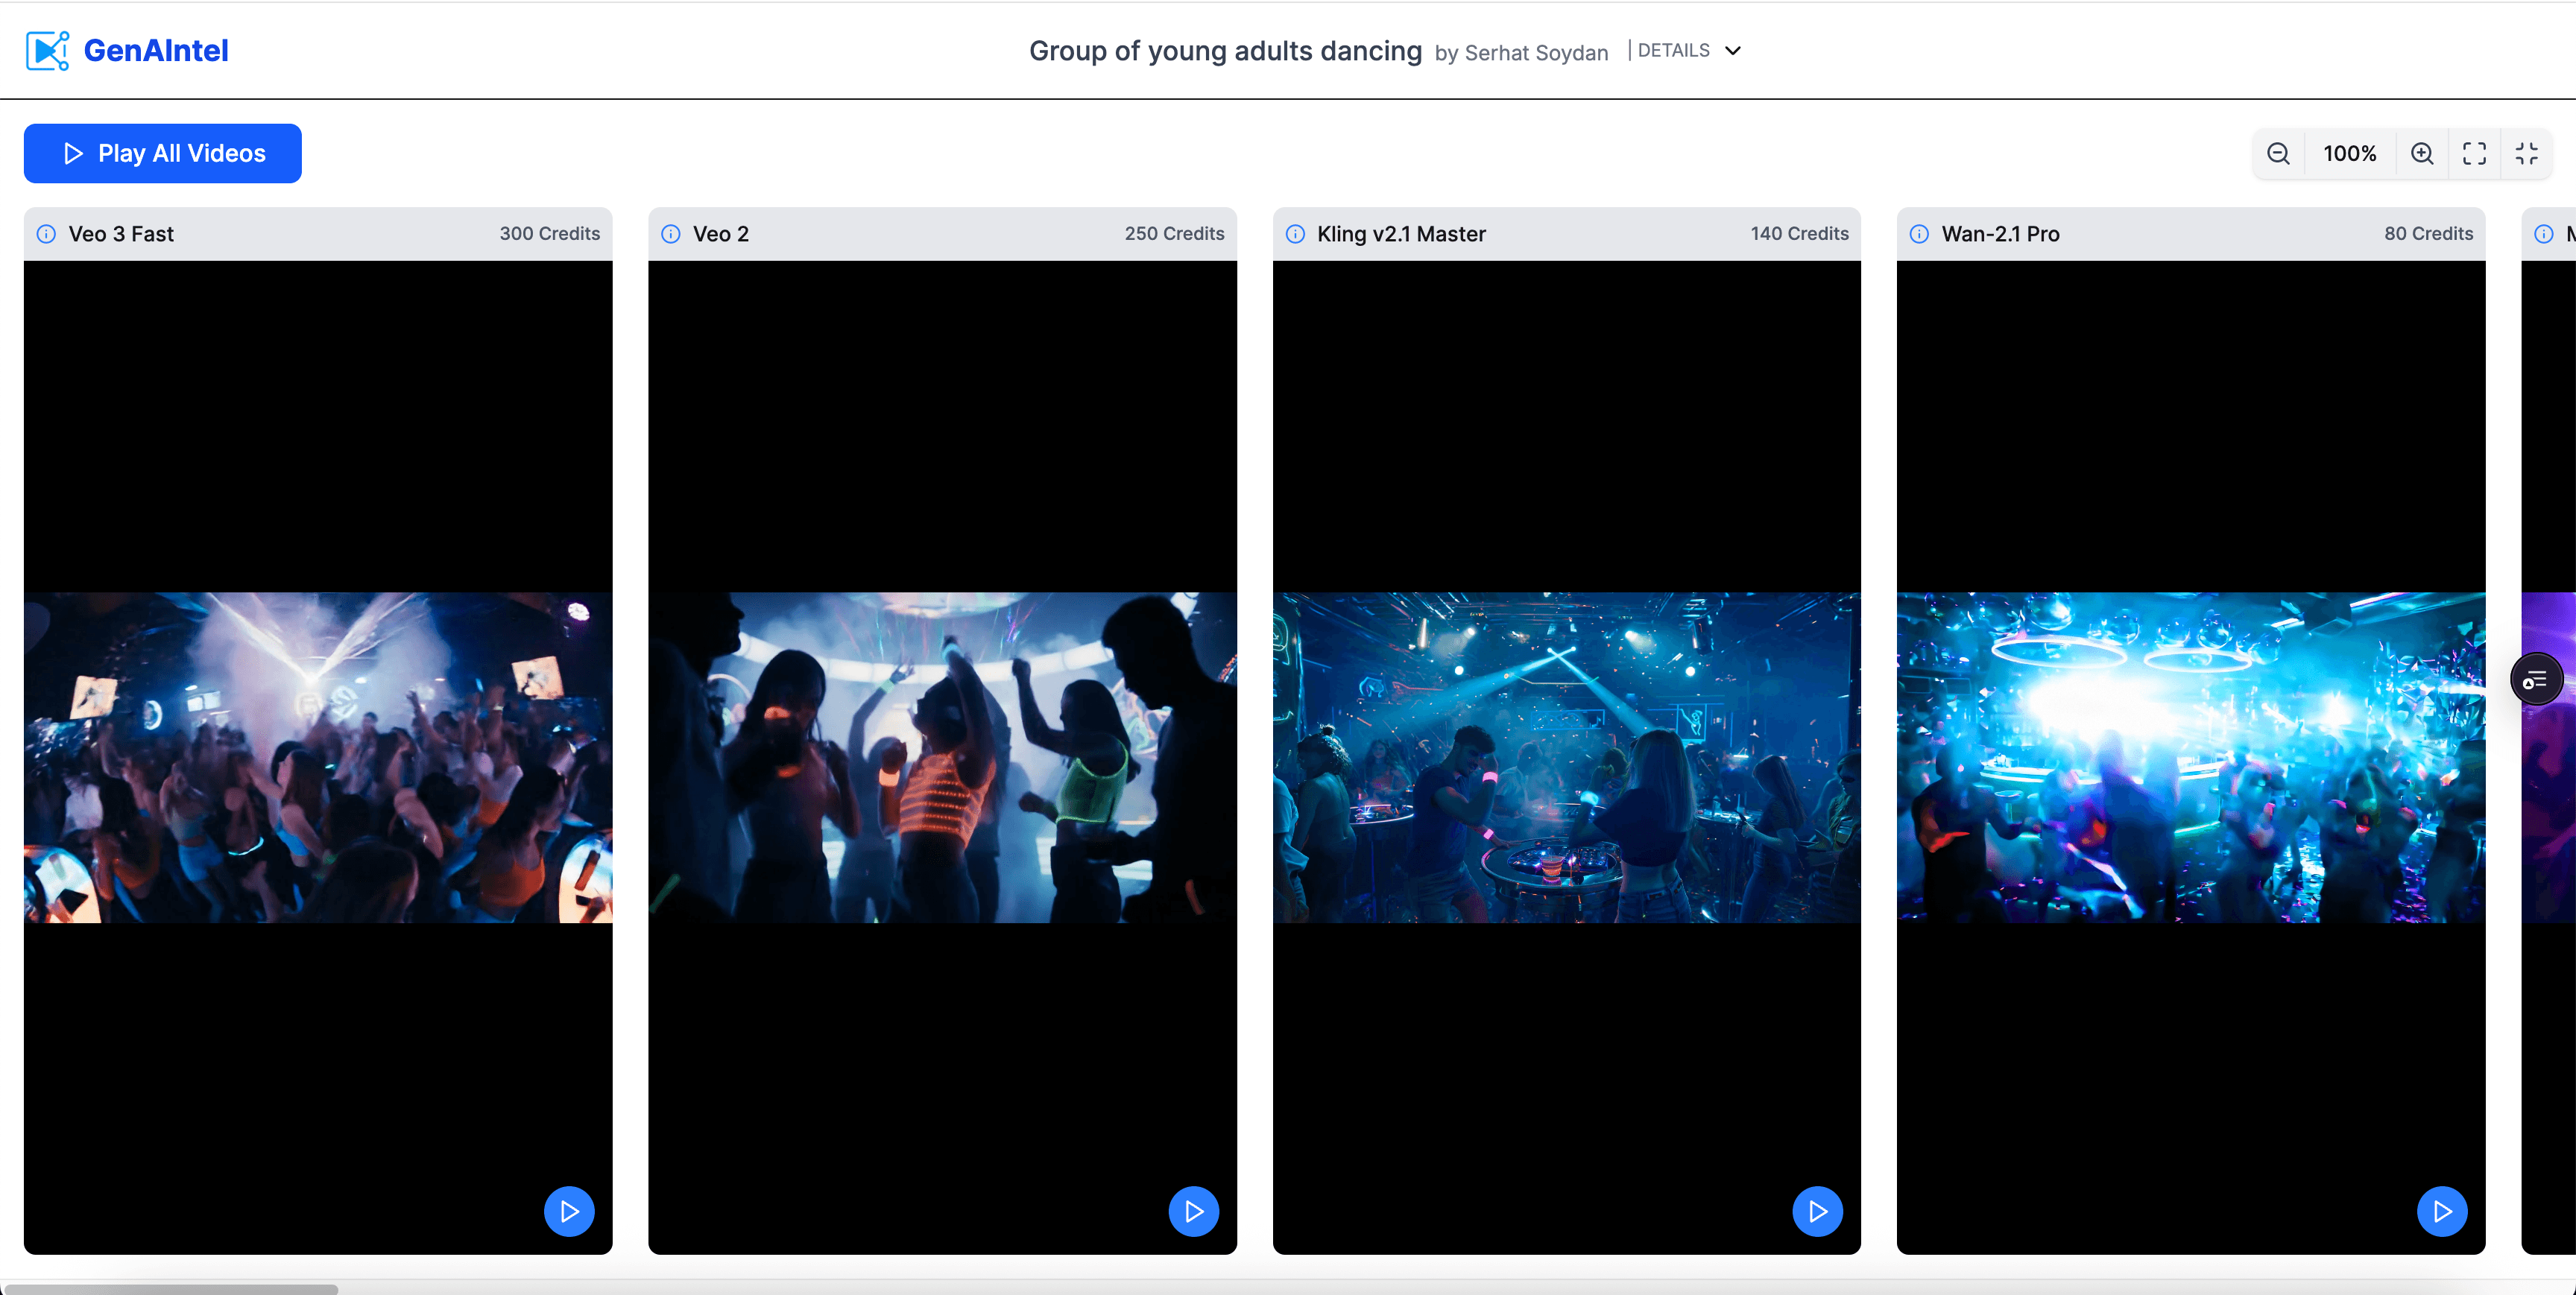
Task: Zoom out of the comparison view
Action: (x=2278, y=153)
